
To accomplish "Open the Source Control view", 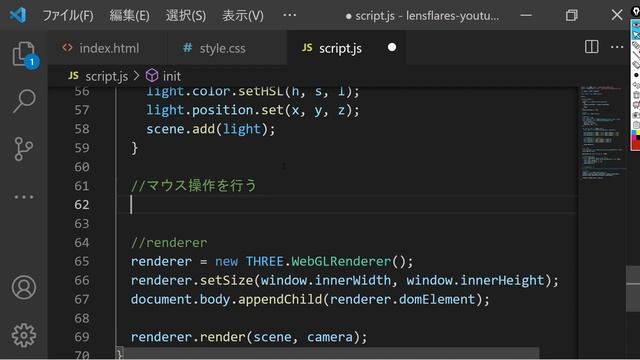I will click(x=24, y=149).
